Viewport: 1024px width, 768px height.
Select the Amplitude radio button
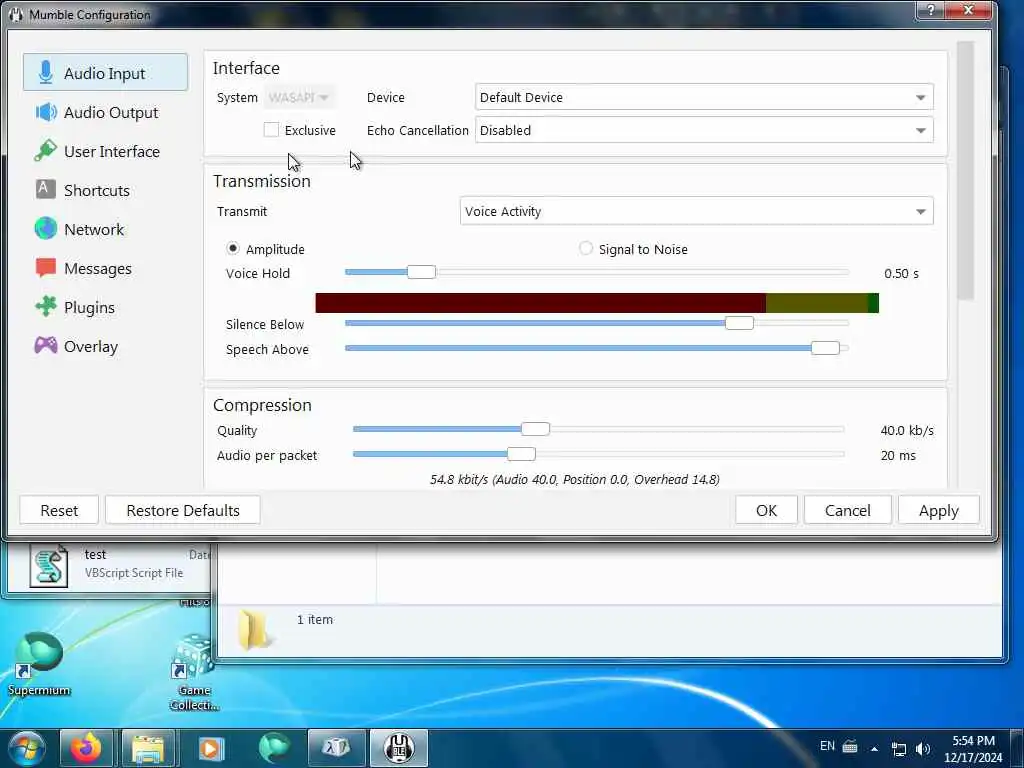pyautogui.click(x=232, y=248)
